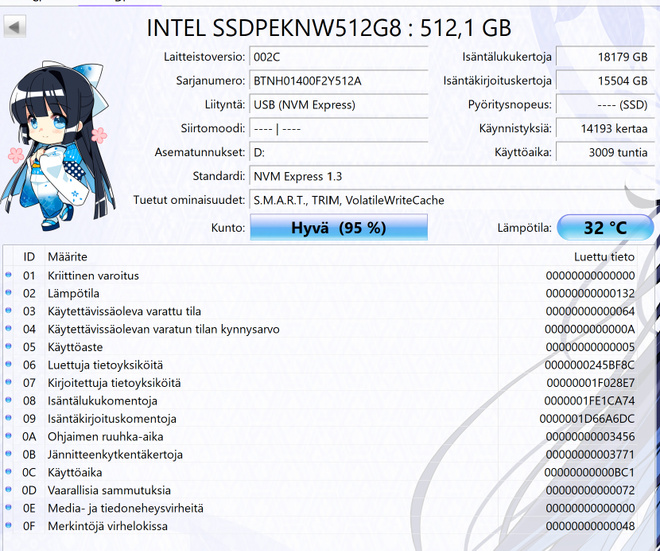Click status dot for Jännitteenkytkentäkertoja row
Screen dimensions: 660x551
pyautogui.click(x=8, y=454)
